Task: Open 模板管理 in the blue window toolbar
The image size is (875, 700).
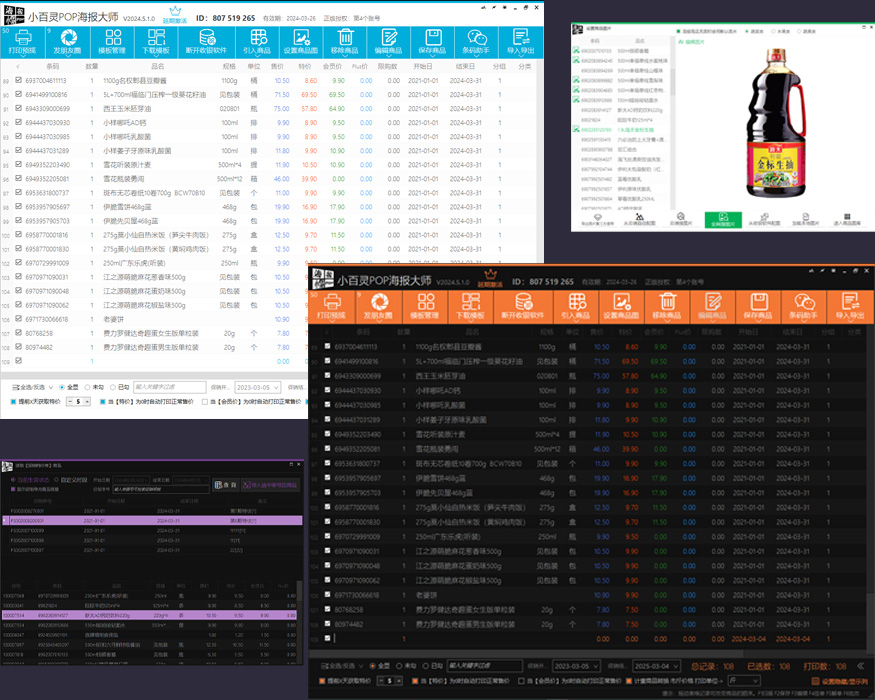Action: click(x=112, y=42)
